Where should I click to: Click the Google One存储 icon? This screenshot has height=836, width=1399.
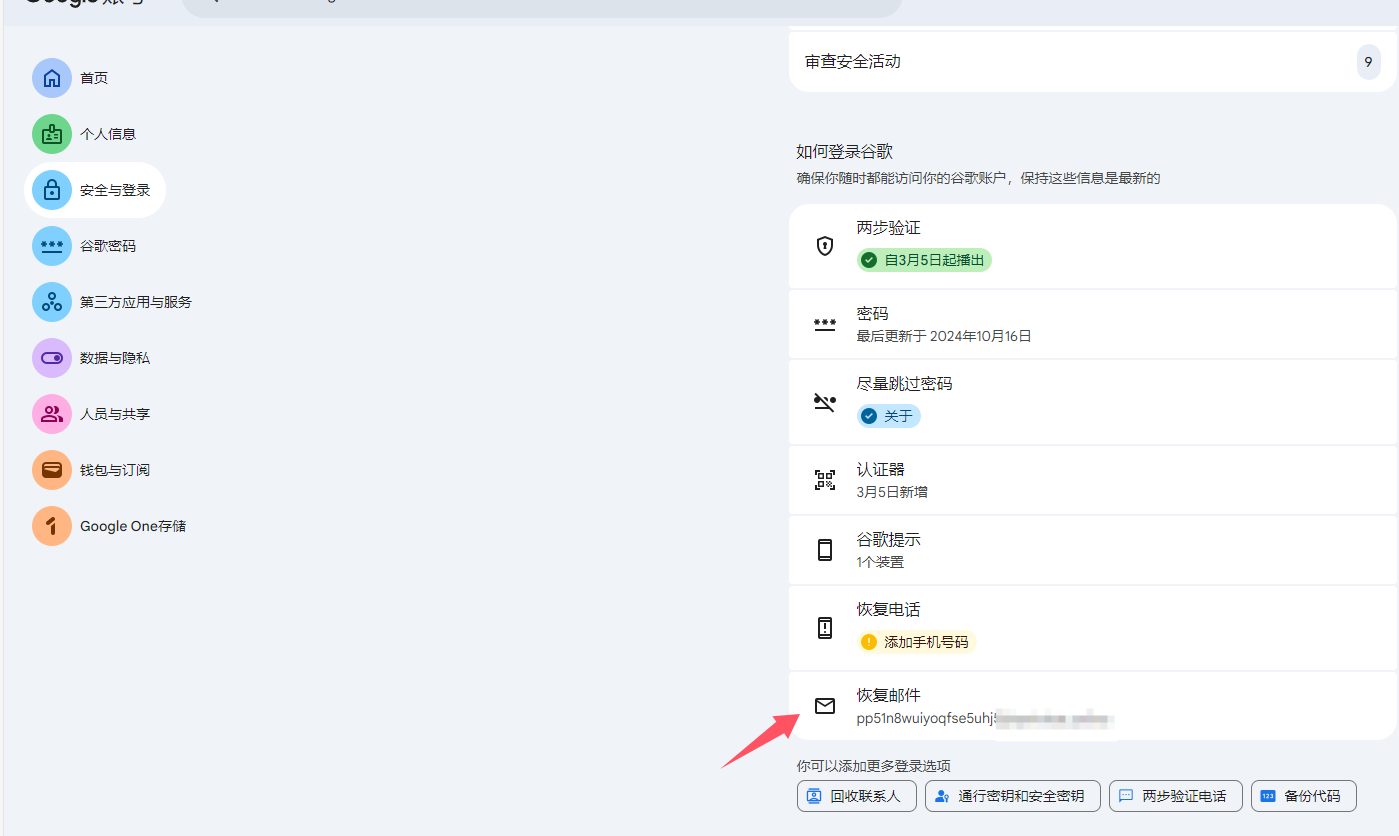point(52,526)
